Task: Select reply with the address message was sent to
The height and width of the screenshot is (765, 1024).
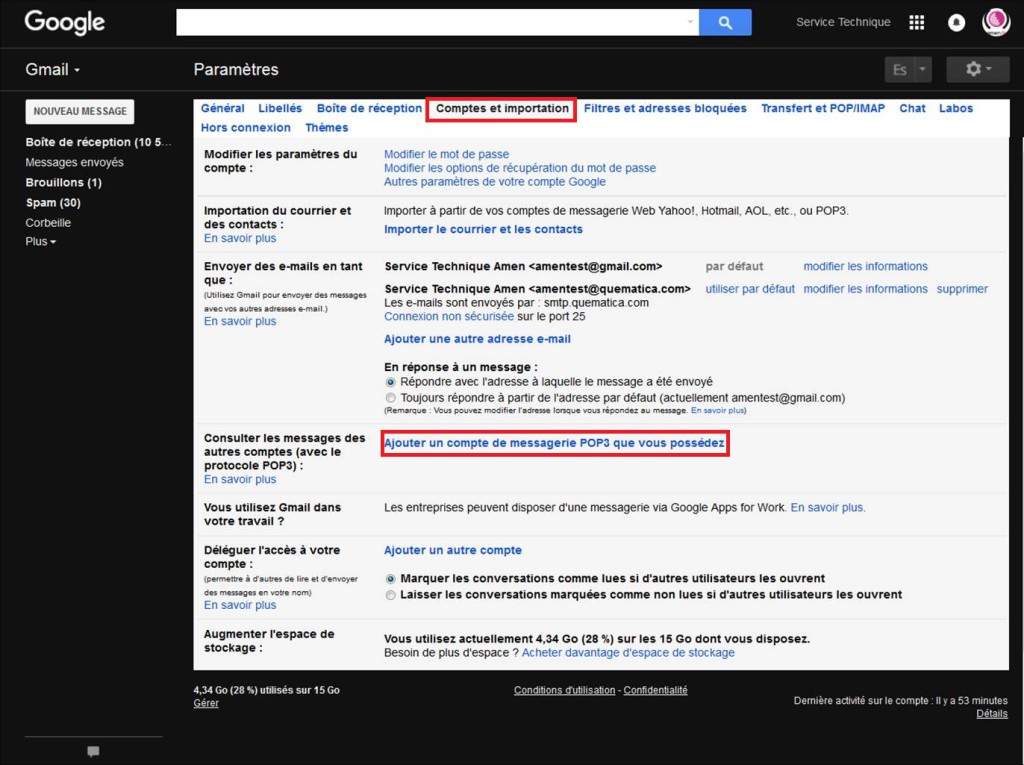Action: [391, 382]
